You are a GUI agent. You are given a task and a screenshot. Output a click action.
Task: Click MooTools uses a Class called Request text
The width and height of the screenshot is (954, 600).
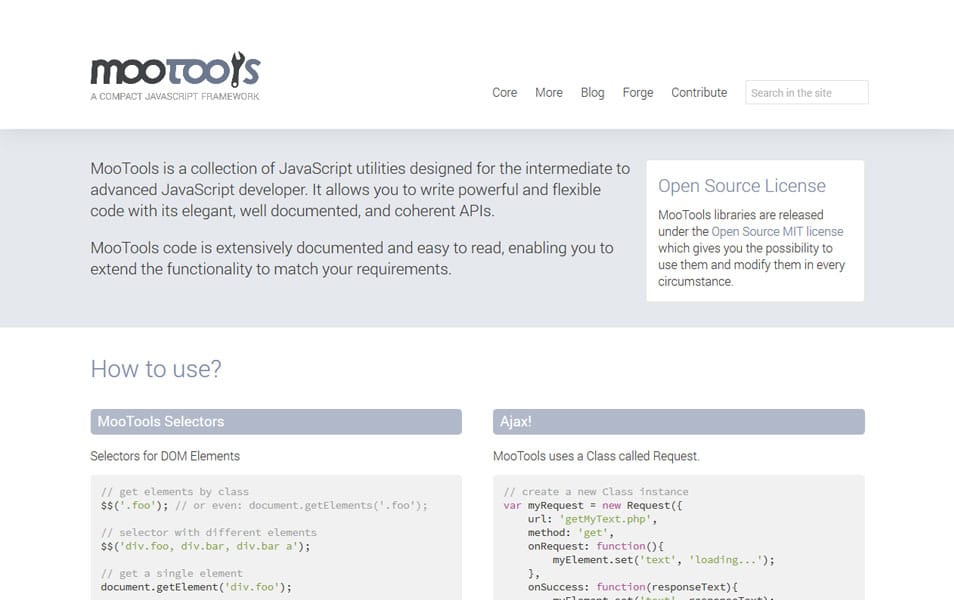pyautogui.click(x=596, y=456)
